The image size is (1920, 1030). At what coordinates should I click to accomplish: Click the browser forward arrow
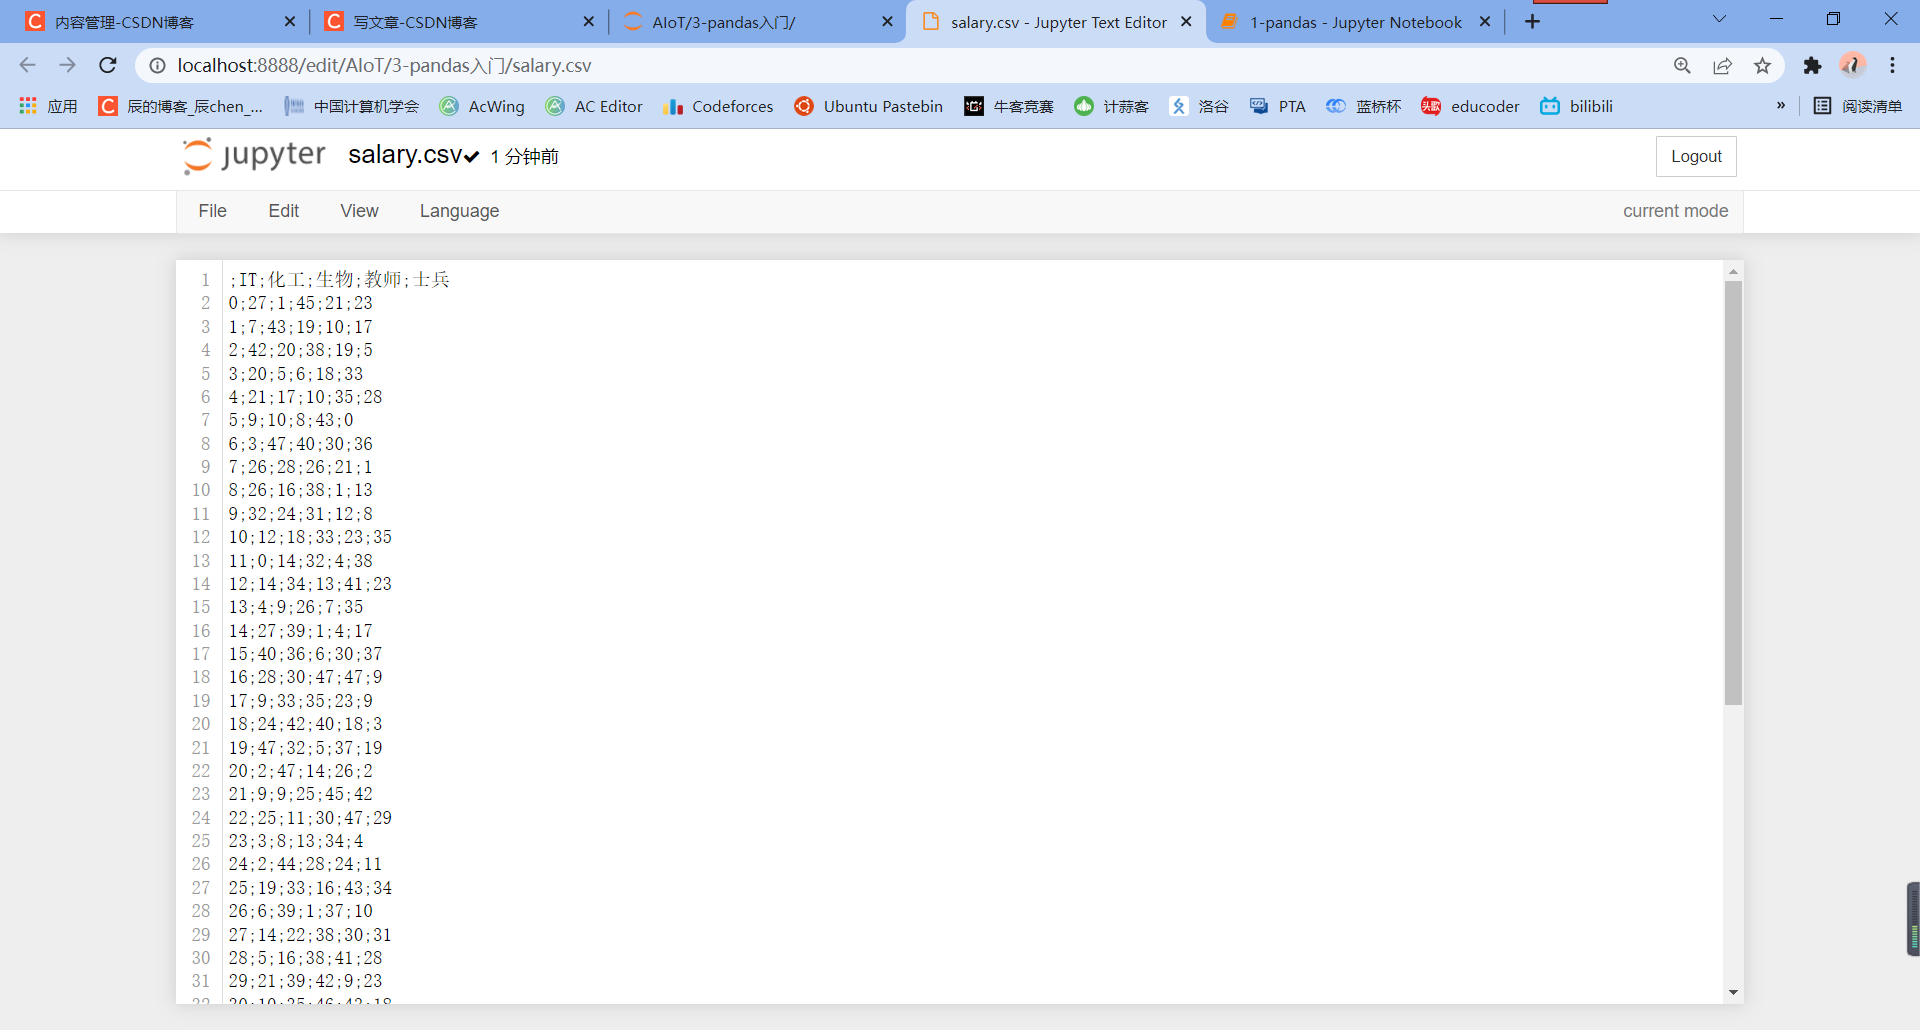(67, 65)
